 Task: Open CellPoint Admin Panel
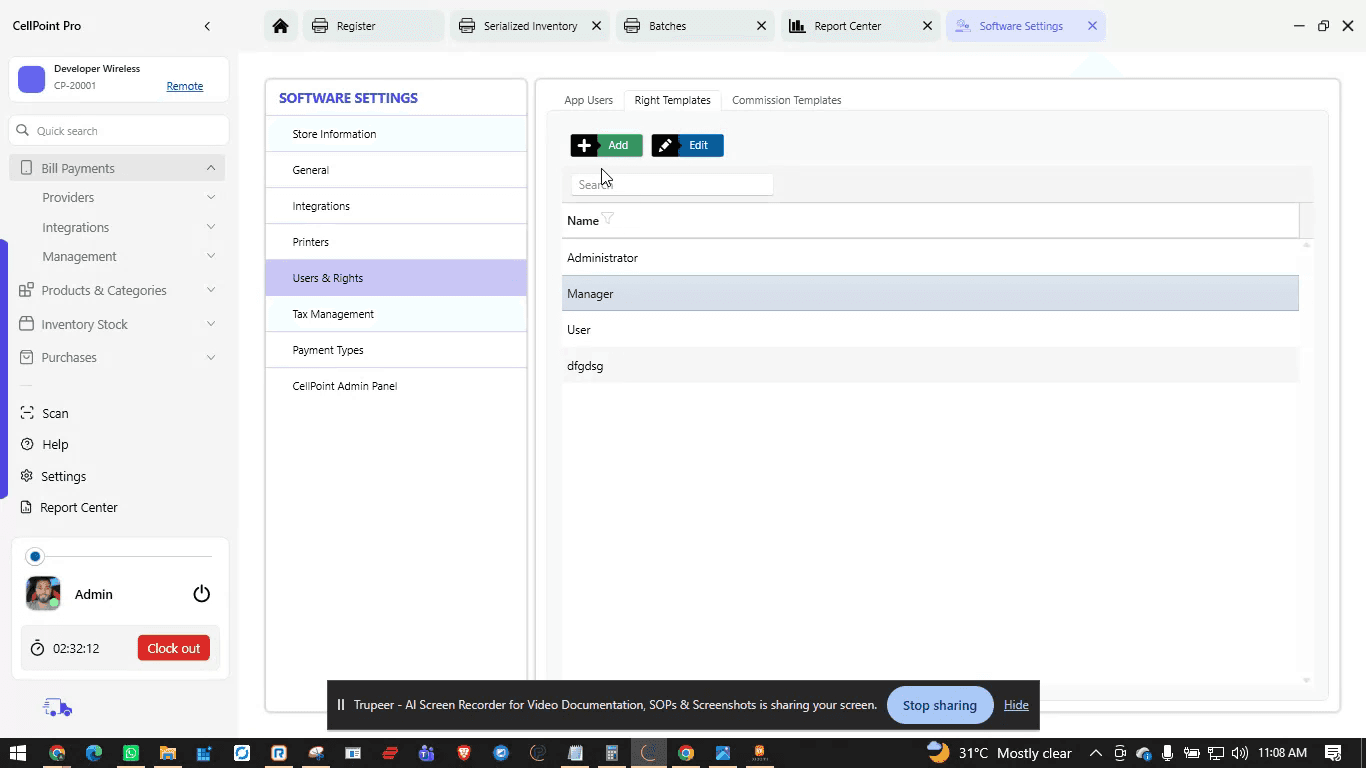[396, 386]
